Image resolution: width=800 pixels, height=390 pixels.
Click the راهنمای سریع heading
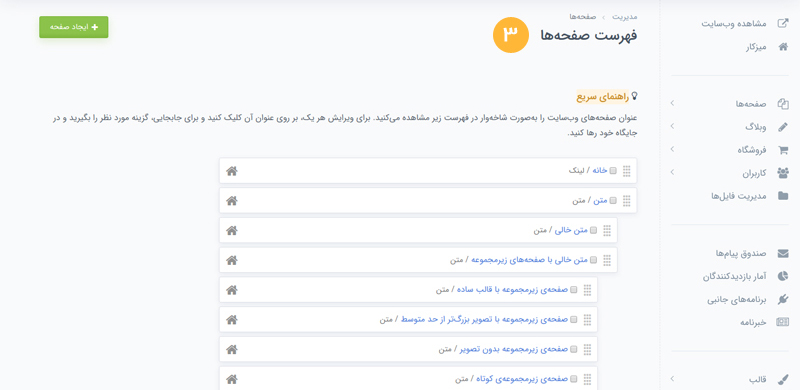[x=603, y=96]
